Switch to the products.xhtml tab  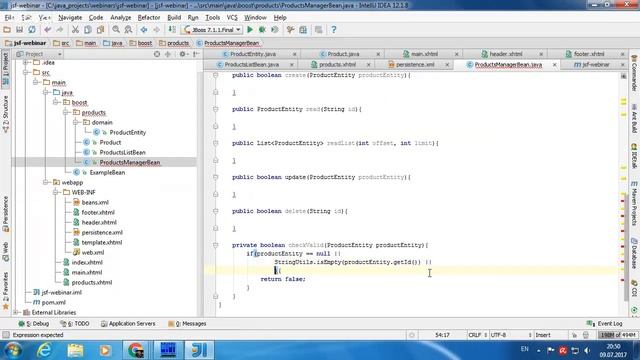coord(337,64)
